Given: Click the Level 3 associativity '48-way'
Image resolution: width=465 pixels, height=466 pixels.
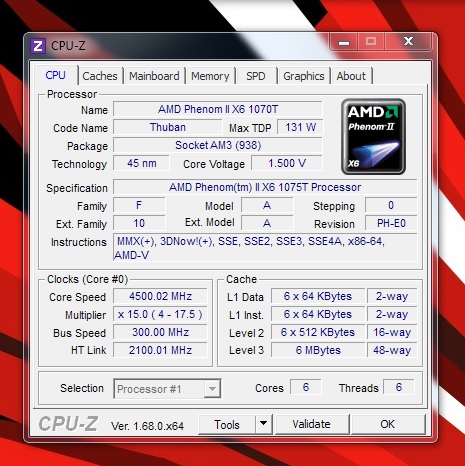Looking at the screenshot, I should point(392,350).
